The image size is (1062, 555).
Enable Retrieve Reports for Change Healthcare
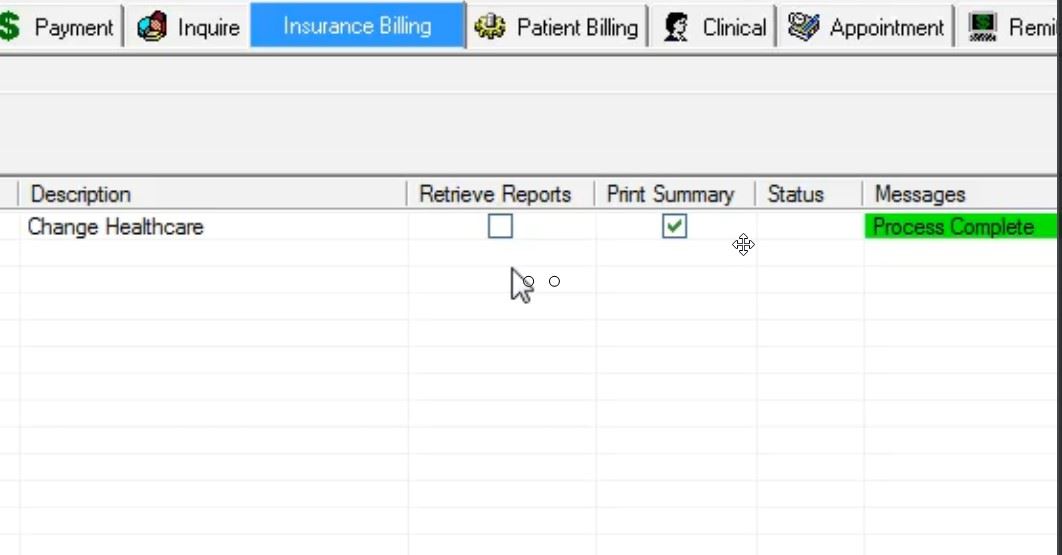click(x=500, y=227)
